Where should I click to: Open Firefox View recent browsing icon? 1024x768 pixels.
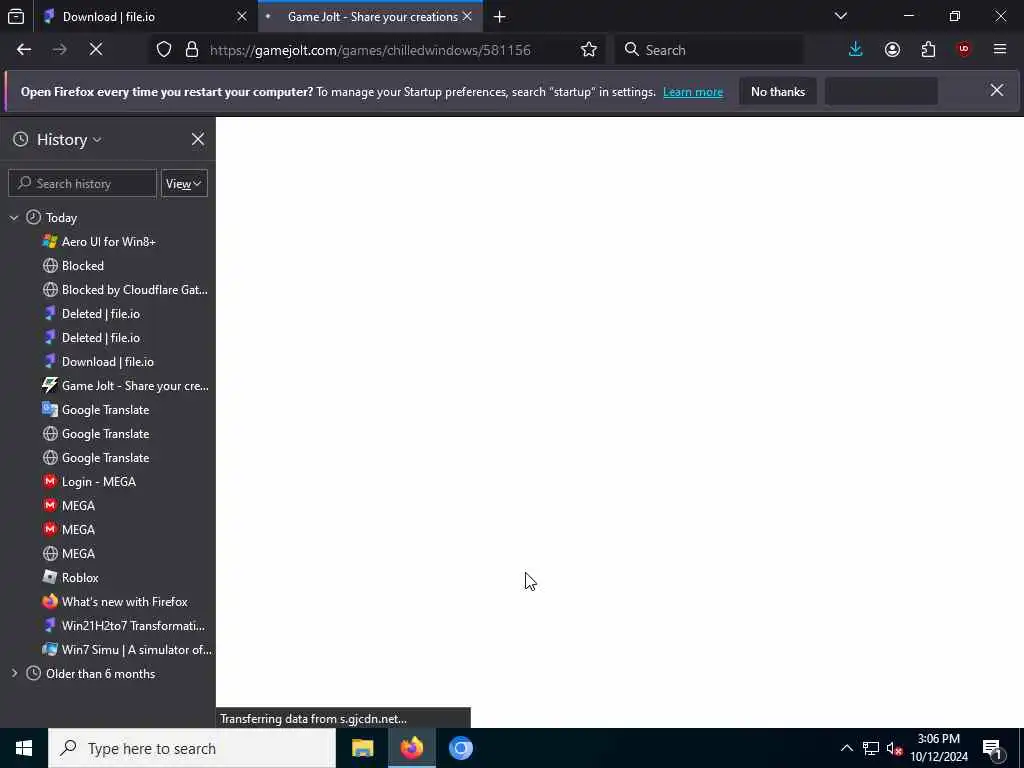point(16,16)
